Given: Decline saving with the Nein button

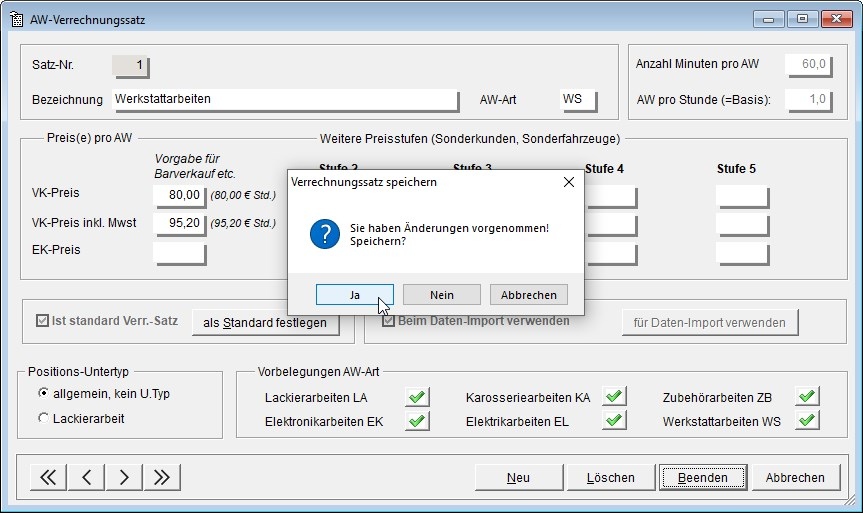Looking at the screenshot, I should click(441, 294).
